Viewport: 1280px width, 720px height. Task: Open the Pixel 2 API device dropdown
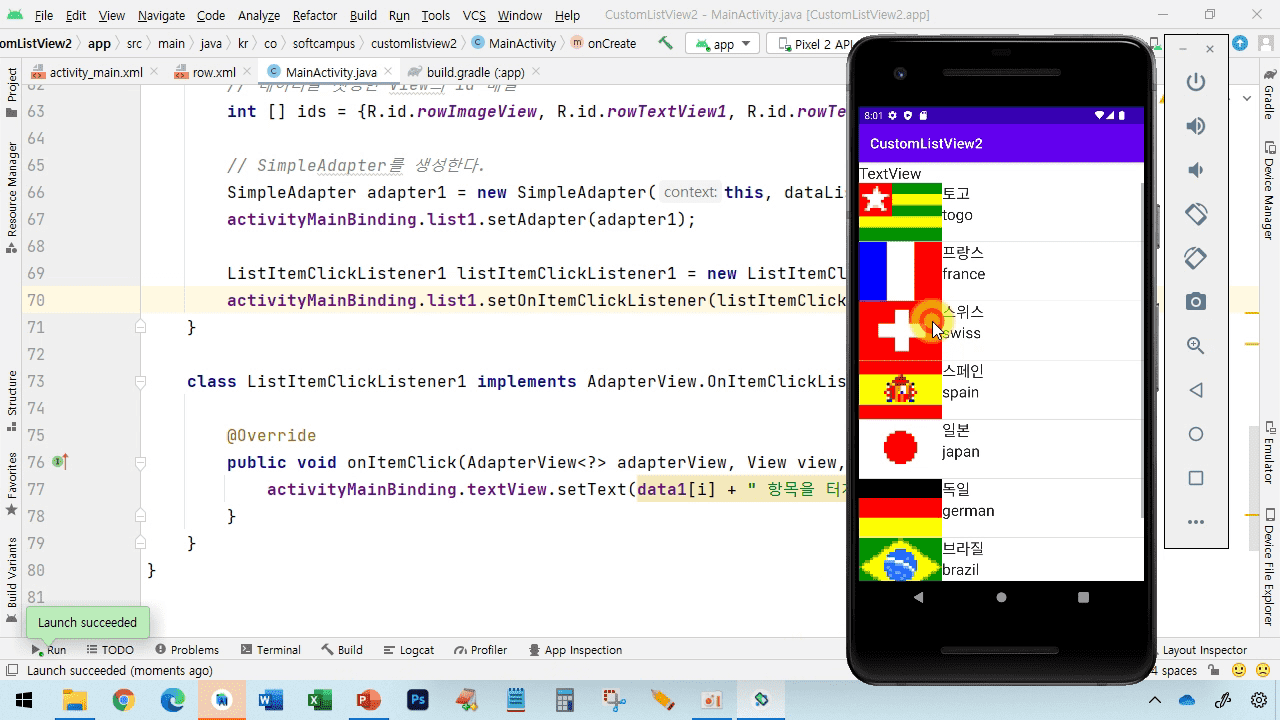(x=812, y=44)
